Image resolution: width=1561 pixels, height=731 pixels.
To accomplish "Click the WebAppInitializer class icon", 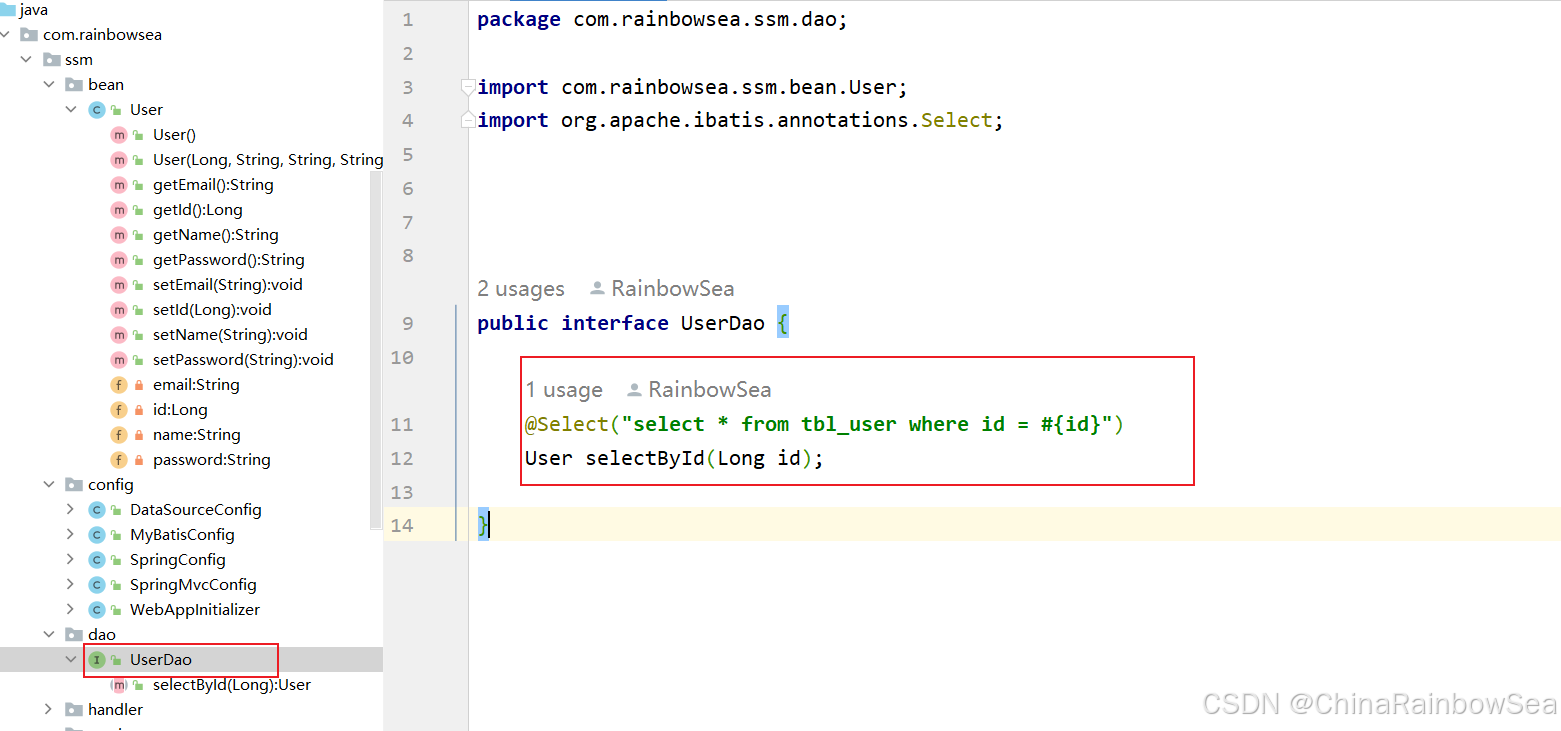I will pos(97,610).
